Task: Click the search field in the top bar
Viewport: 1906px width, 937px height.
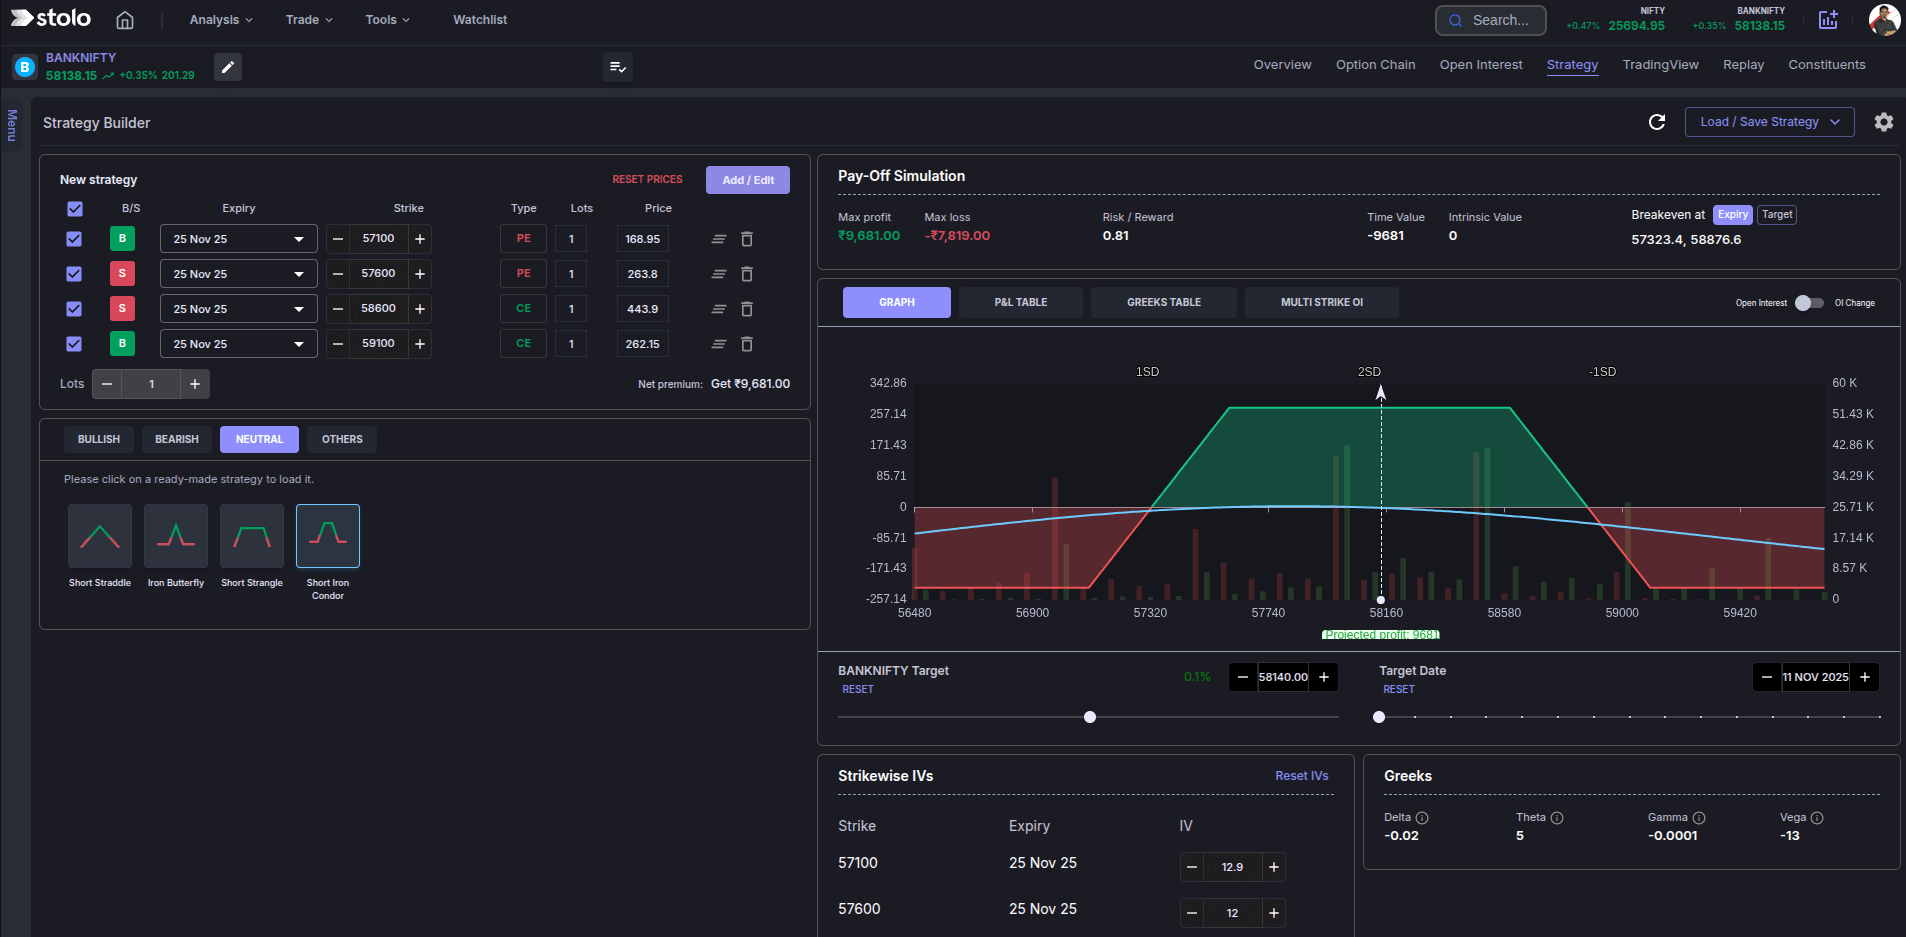Action: click(x=1490, y=20)
